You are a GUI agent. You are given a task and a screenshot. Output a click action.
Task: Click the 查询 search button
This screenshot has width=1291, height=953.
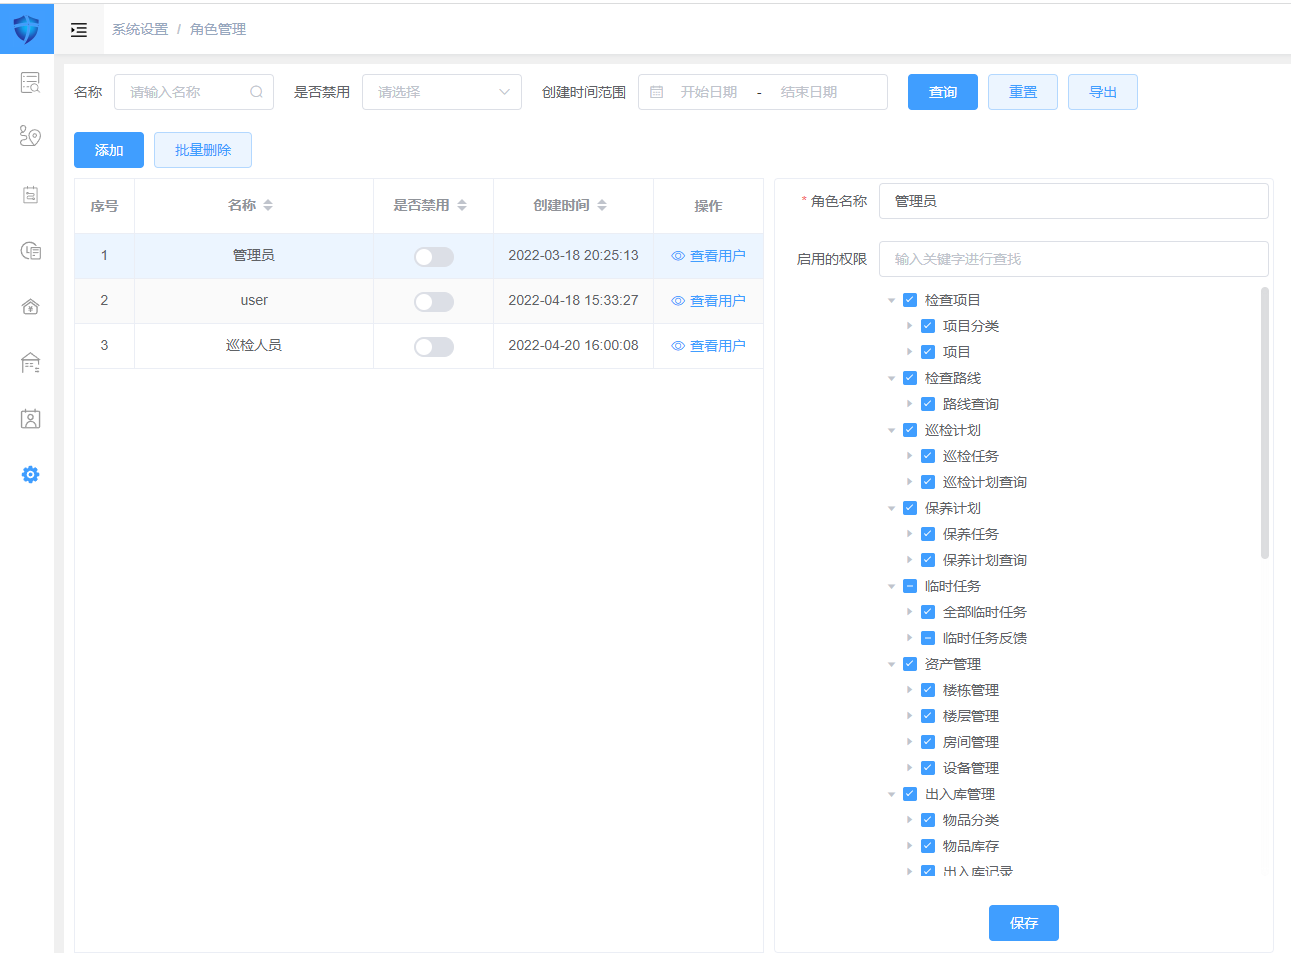943,92
